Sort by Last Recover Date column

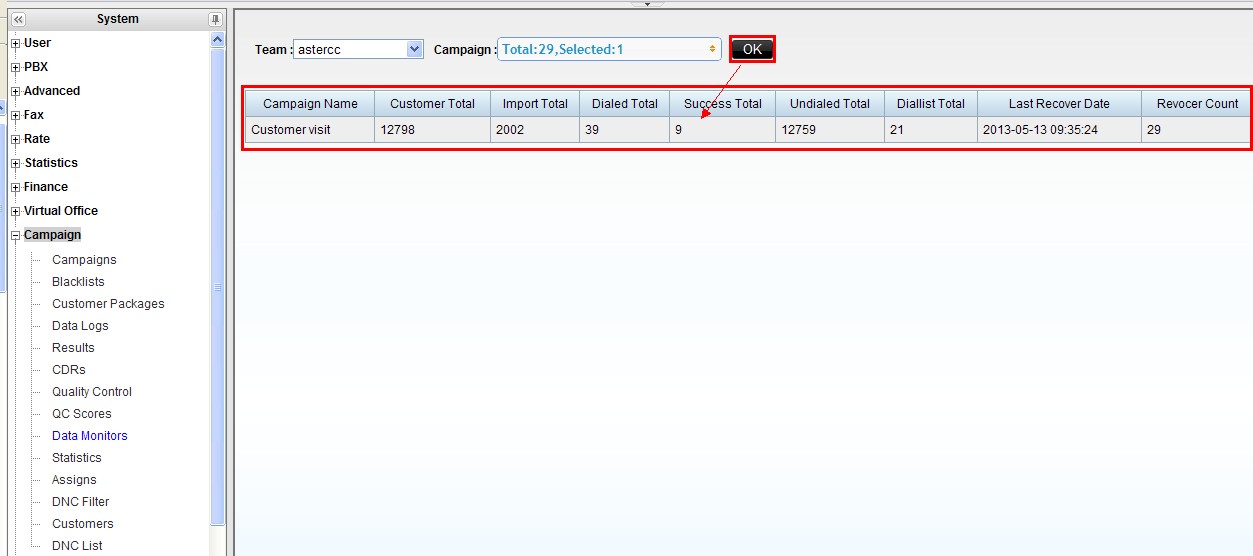pyautogui.click(x=1059, y=104)
